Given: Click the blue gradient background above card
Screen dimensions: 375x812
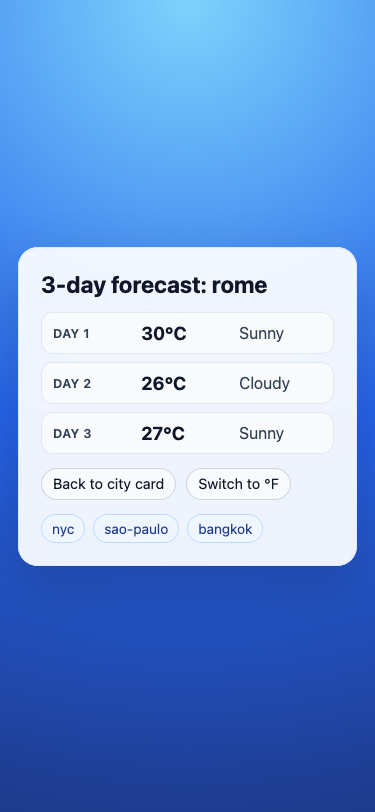Looking at the screenshot, I should [188, 124].
